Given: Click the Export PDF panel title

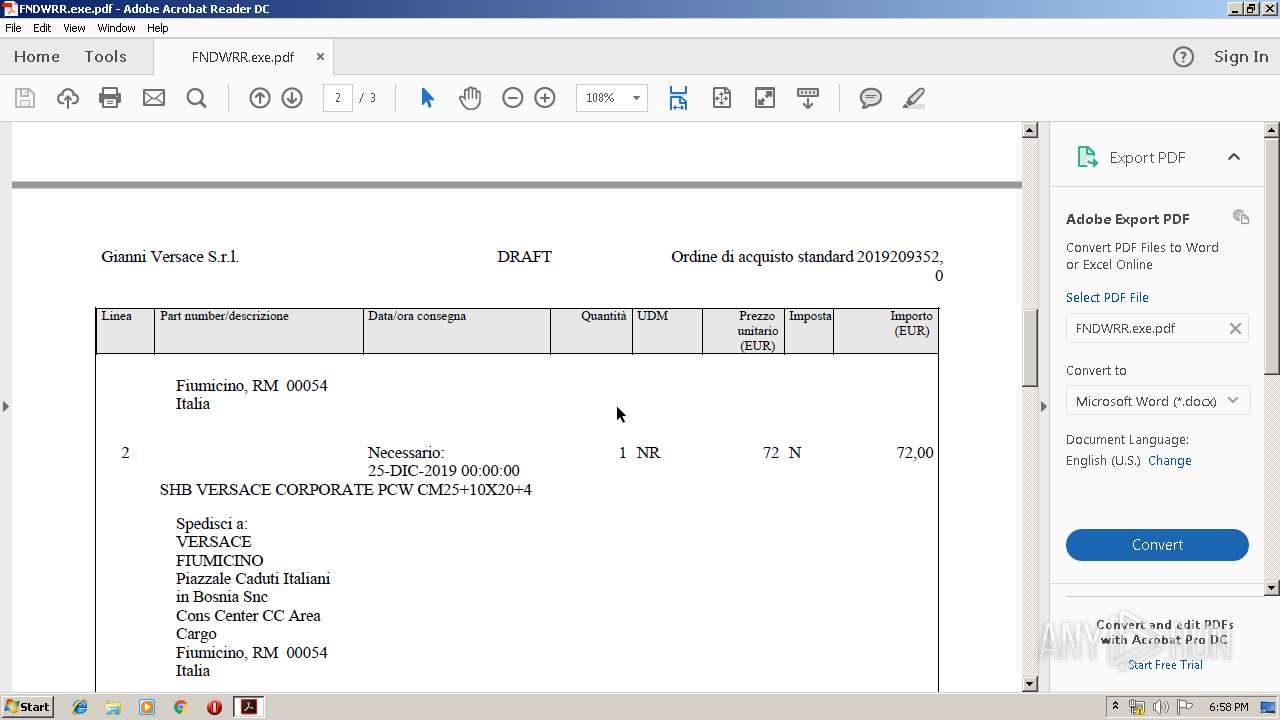Looking at the screenshot, I should pos(1147,158).
